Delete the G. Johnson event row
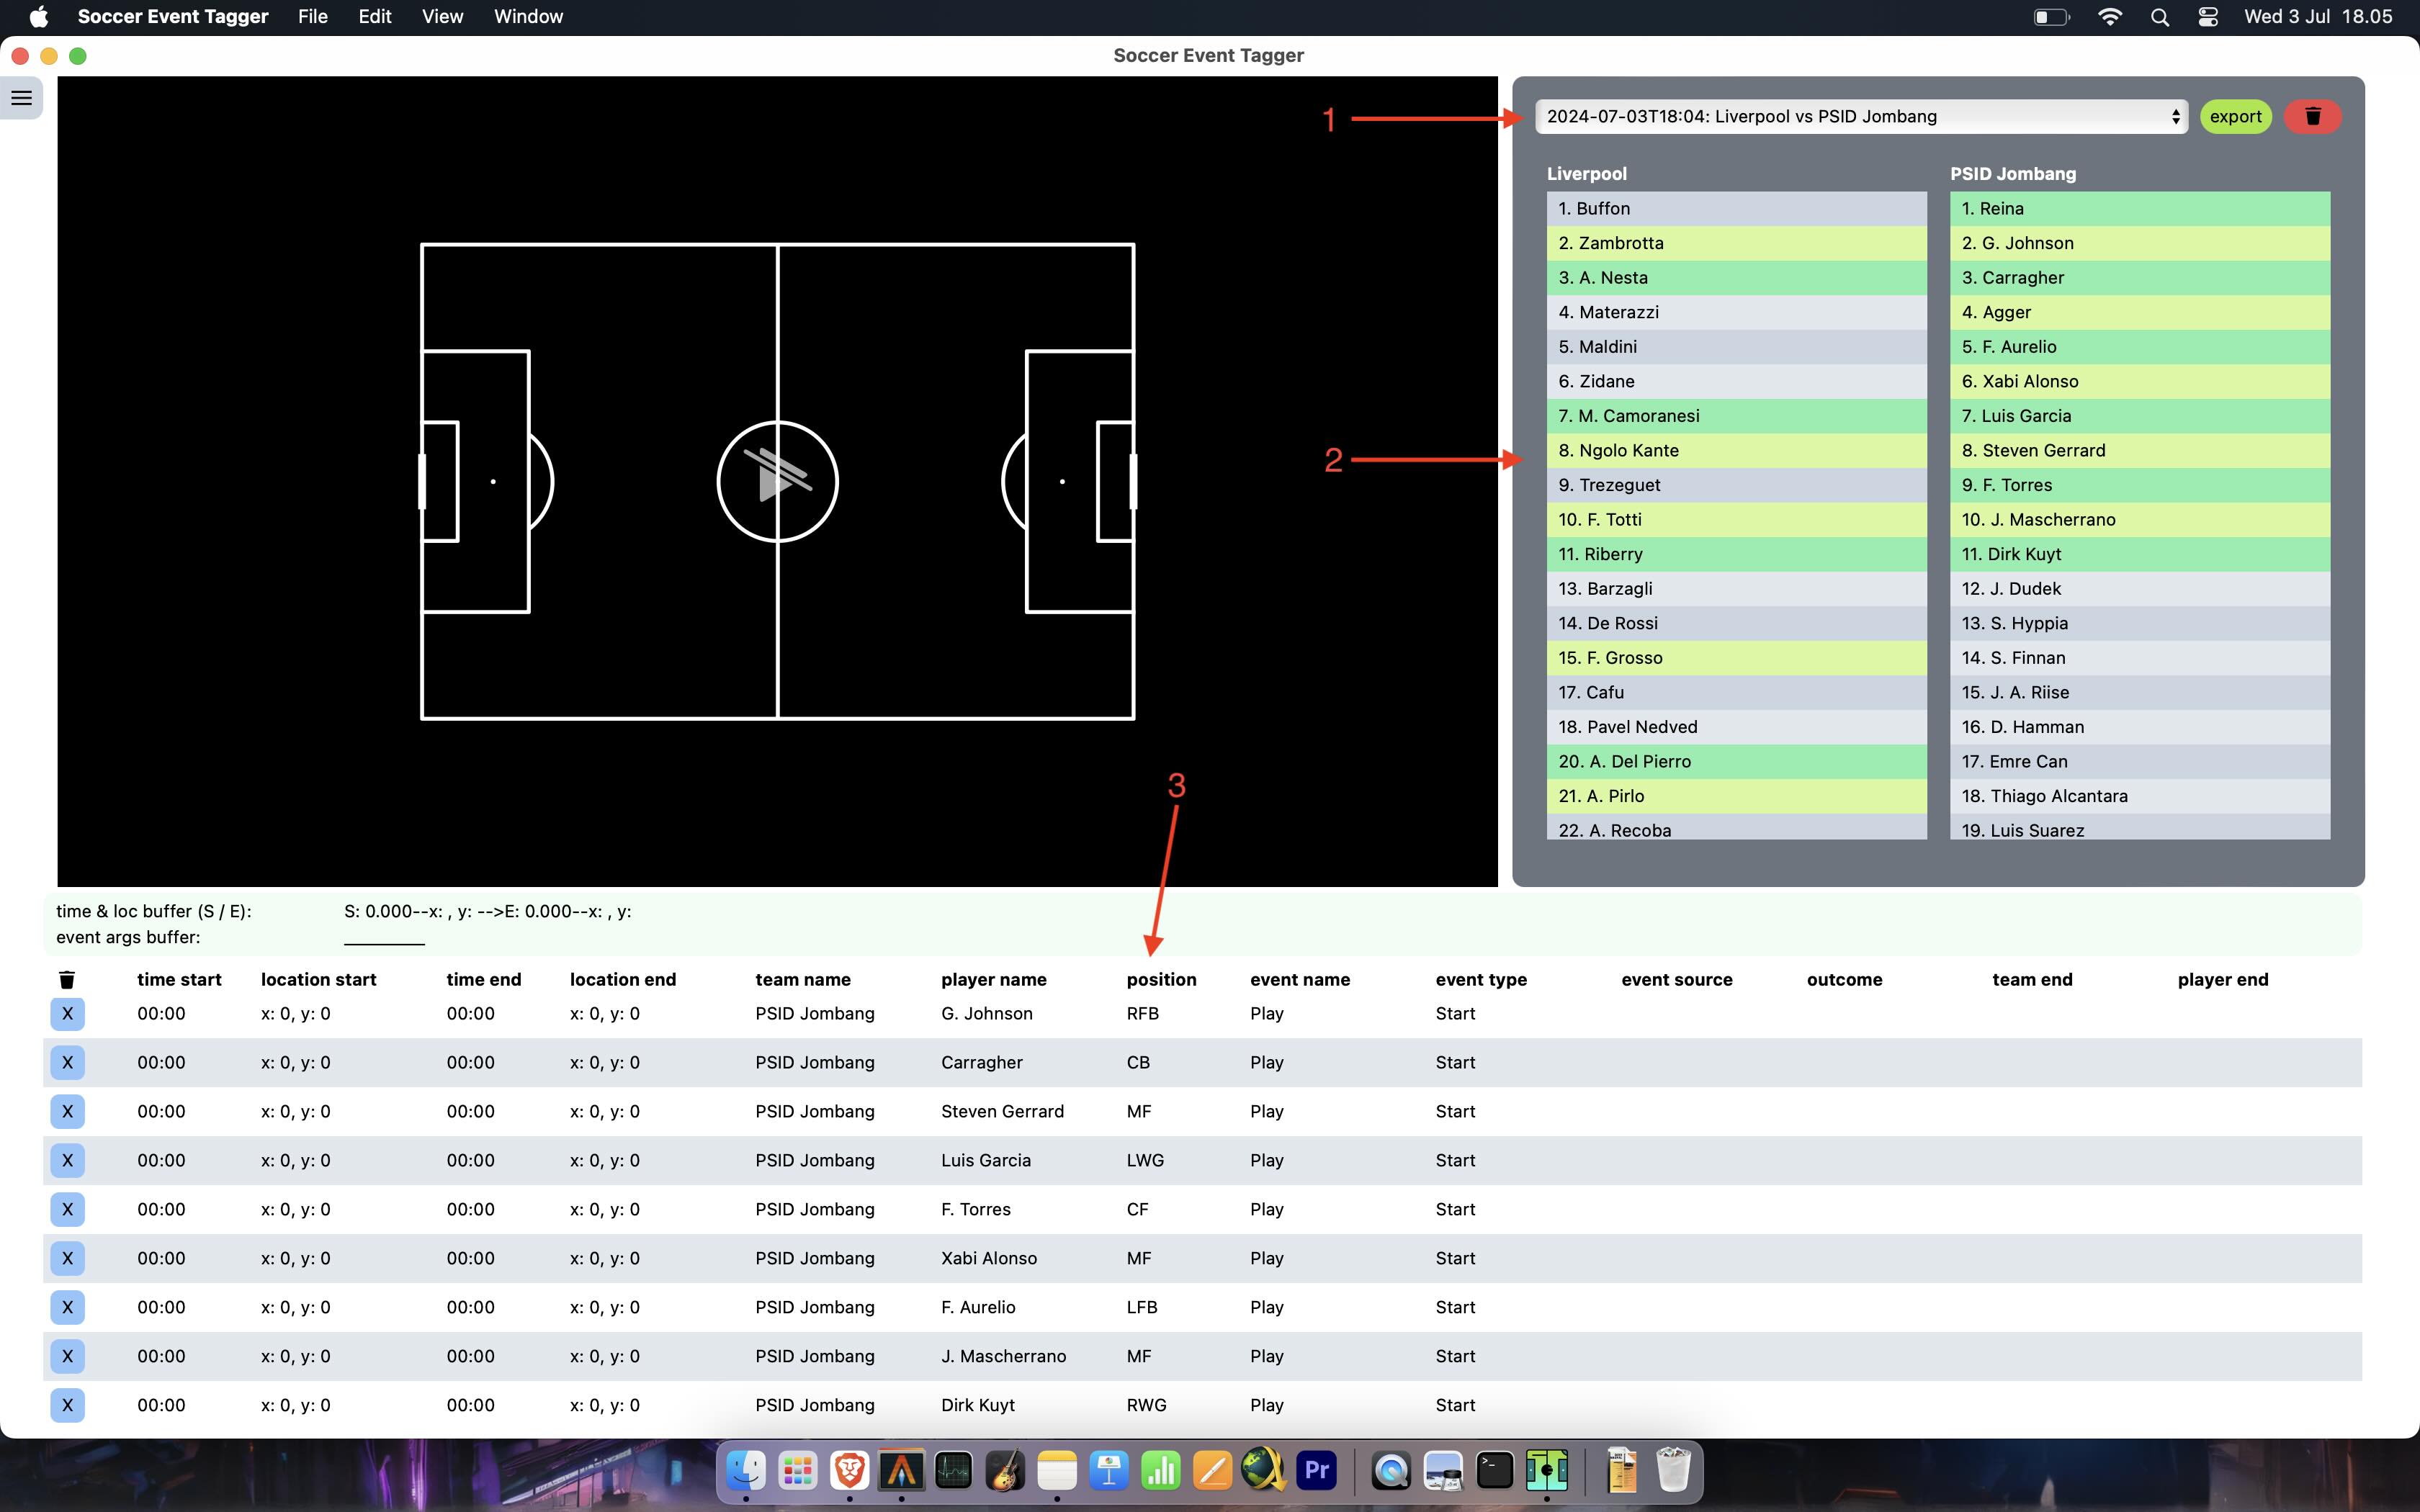The width and height of the screenshot is (2420, 1512). coord(67,1014)
